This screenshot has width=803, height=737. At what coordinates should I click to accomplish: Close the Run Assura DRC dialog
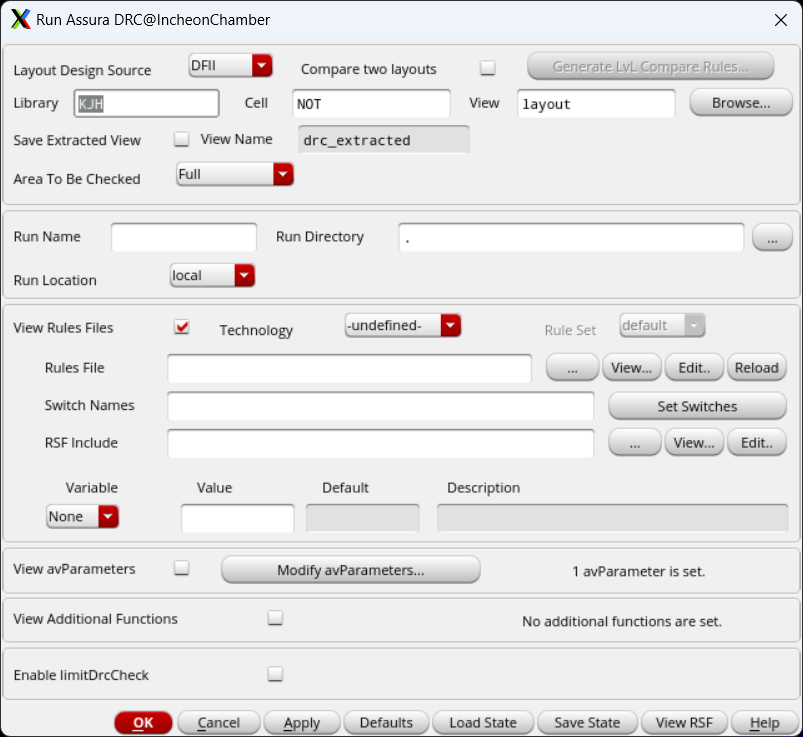(x=780, y=20)
